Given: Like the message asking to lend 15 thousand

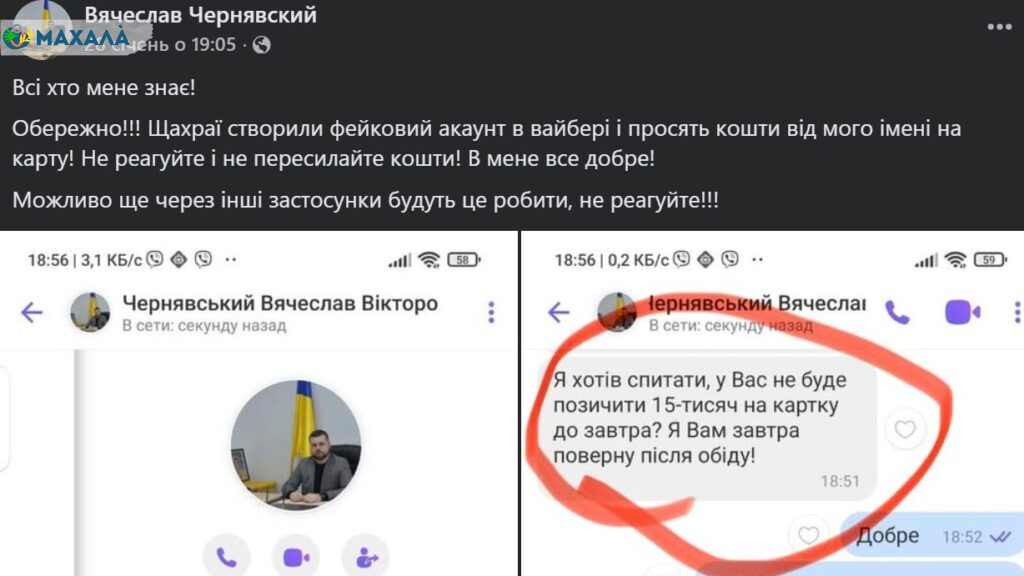Looking at the screenshot, I should (905, 429).
